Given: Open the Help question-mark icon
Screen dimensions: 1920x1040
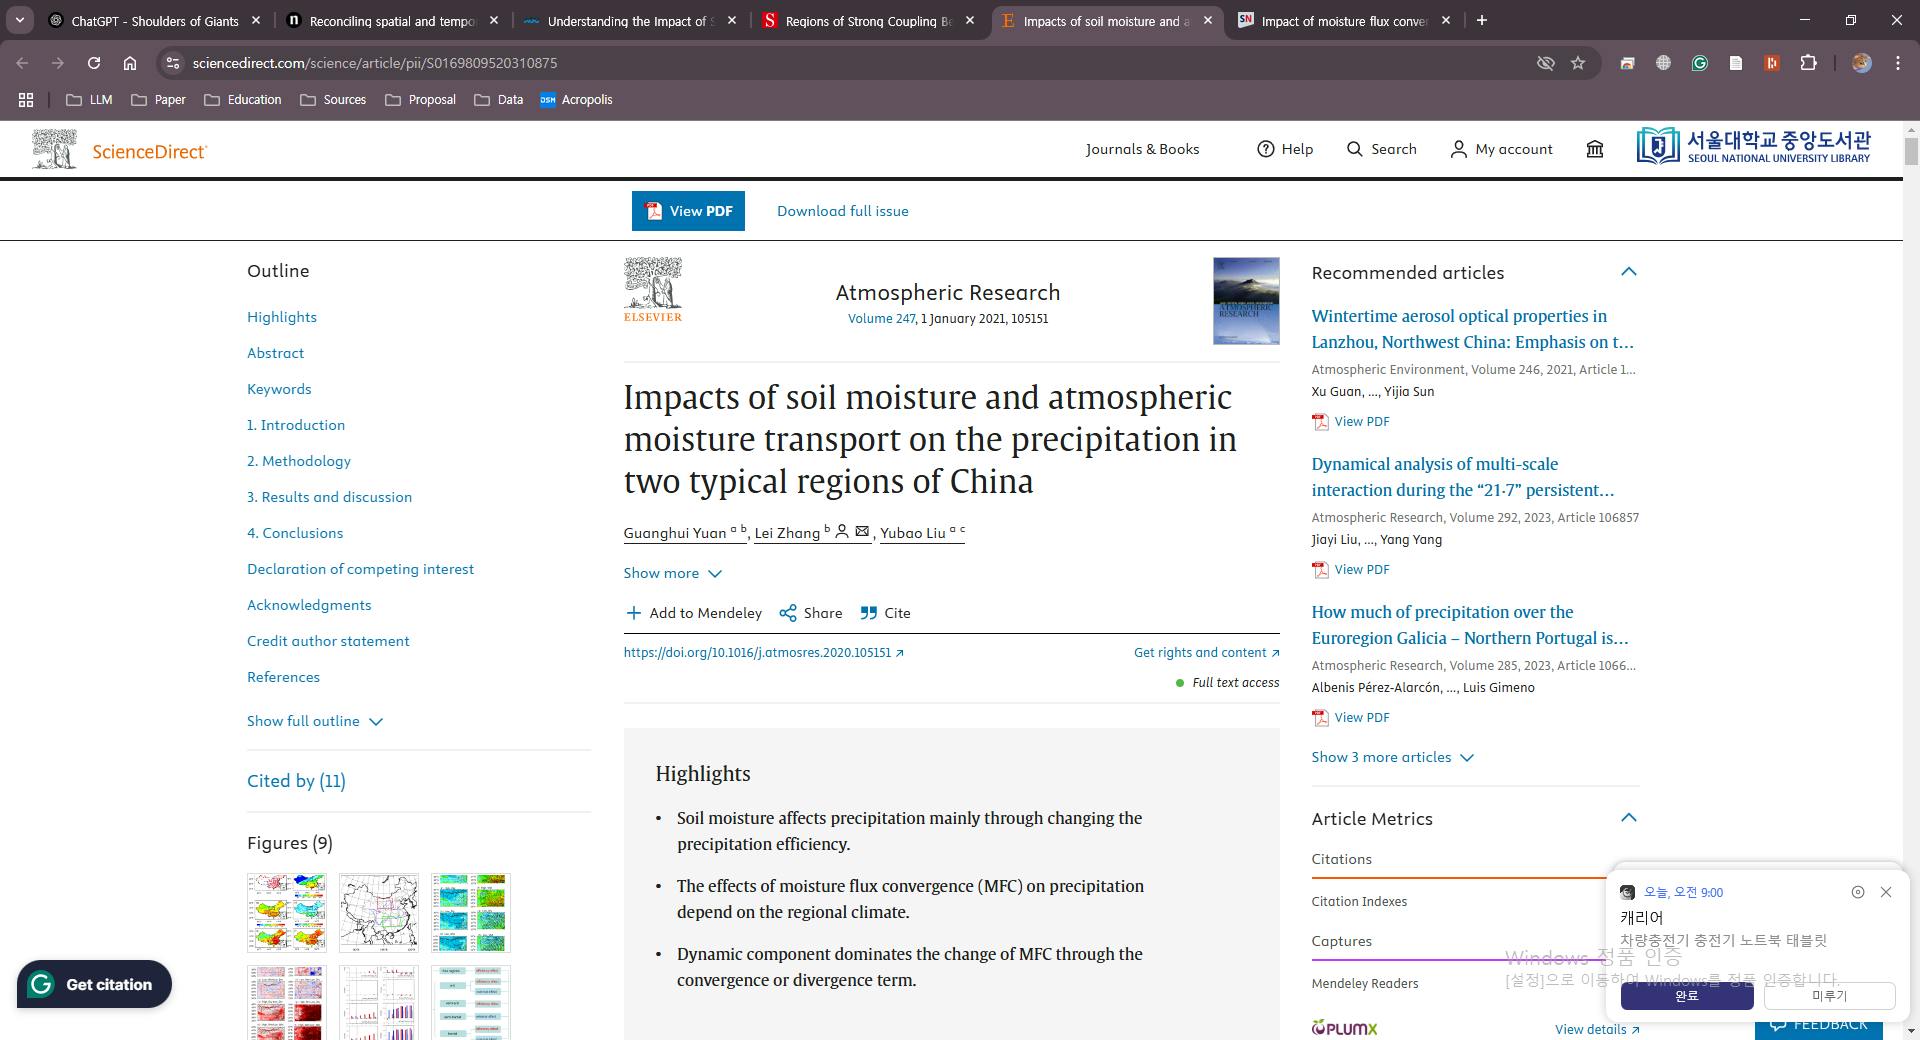Looking at the screenshot, I should click(x=1266, y=149).
